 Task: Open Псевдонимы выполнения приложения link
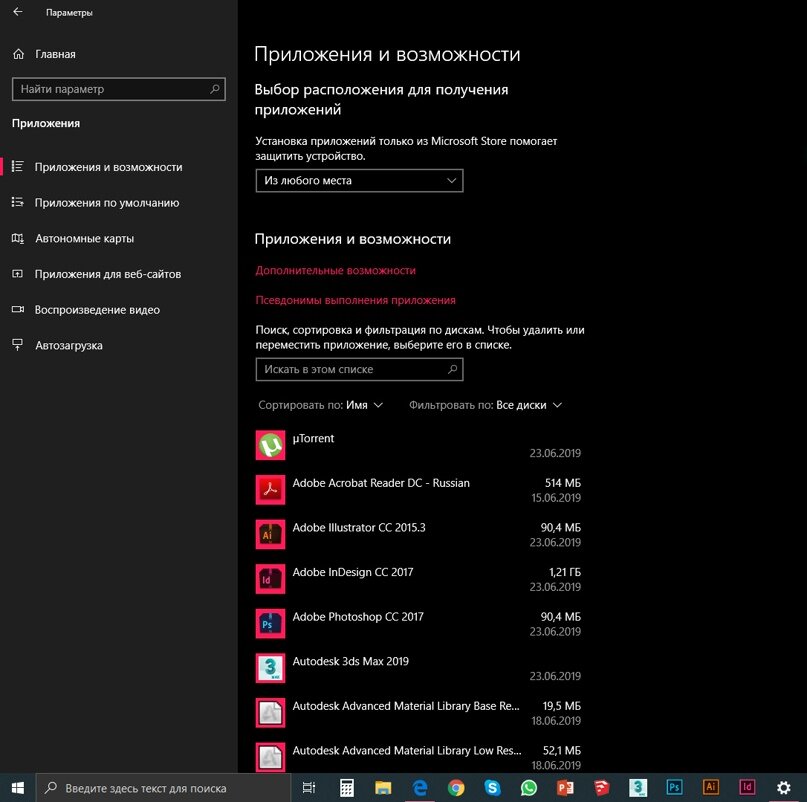pos(356,300)
